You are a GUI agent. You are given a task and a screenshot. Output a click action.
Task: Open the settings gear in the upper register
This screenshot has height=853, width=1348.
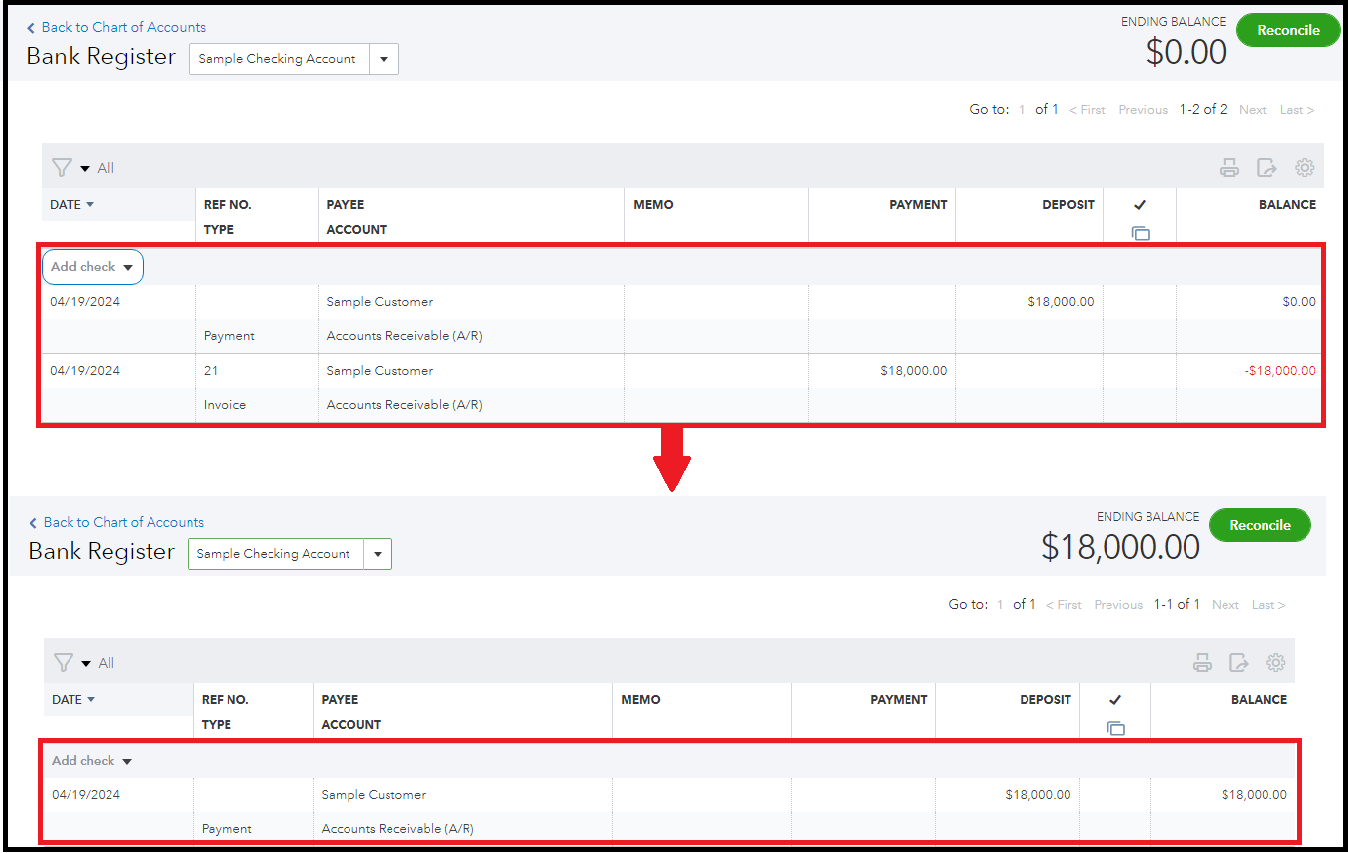[1304, 168]
